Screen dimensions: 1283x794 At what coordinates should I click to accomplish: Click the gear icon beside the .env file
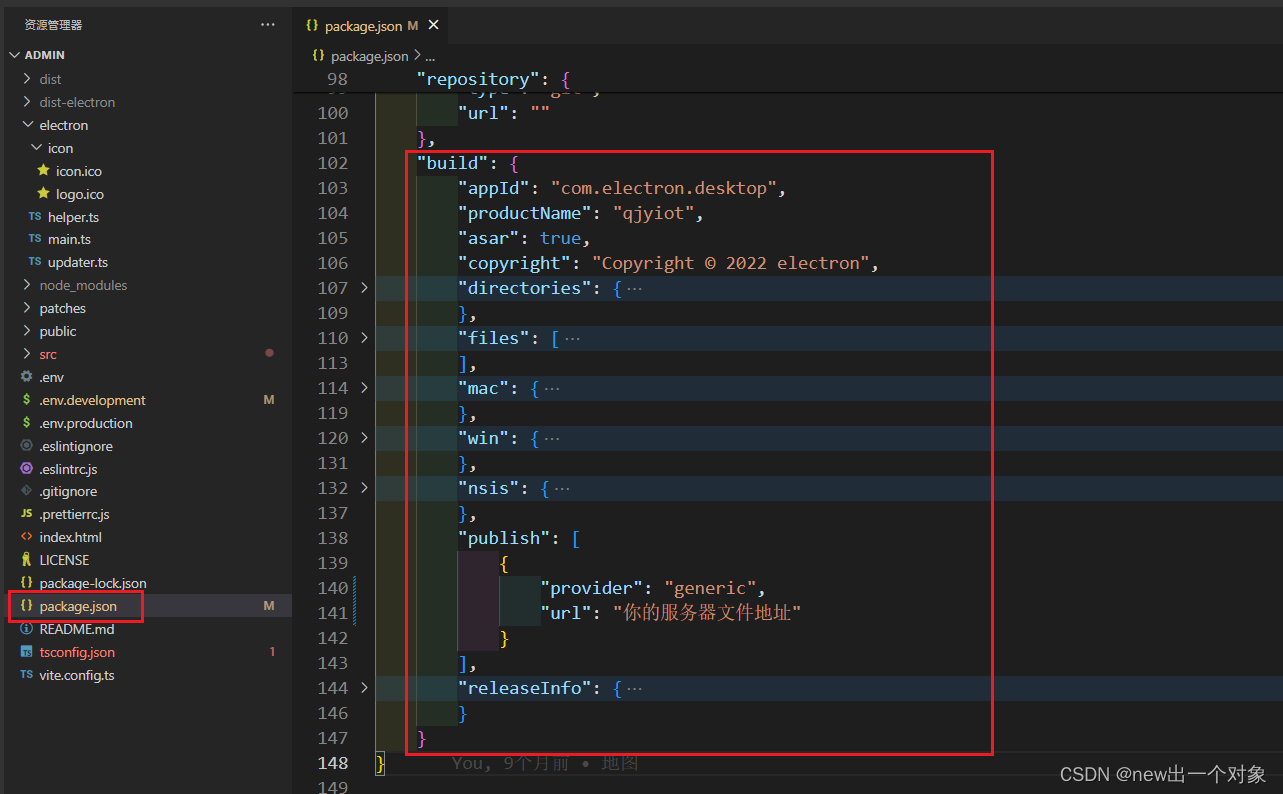click(x=28, y=377)
